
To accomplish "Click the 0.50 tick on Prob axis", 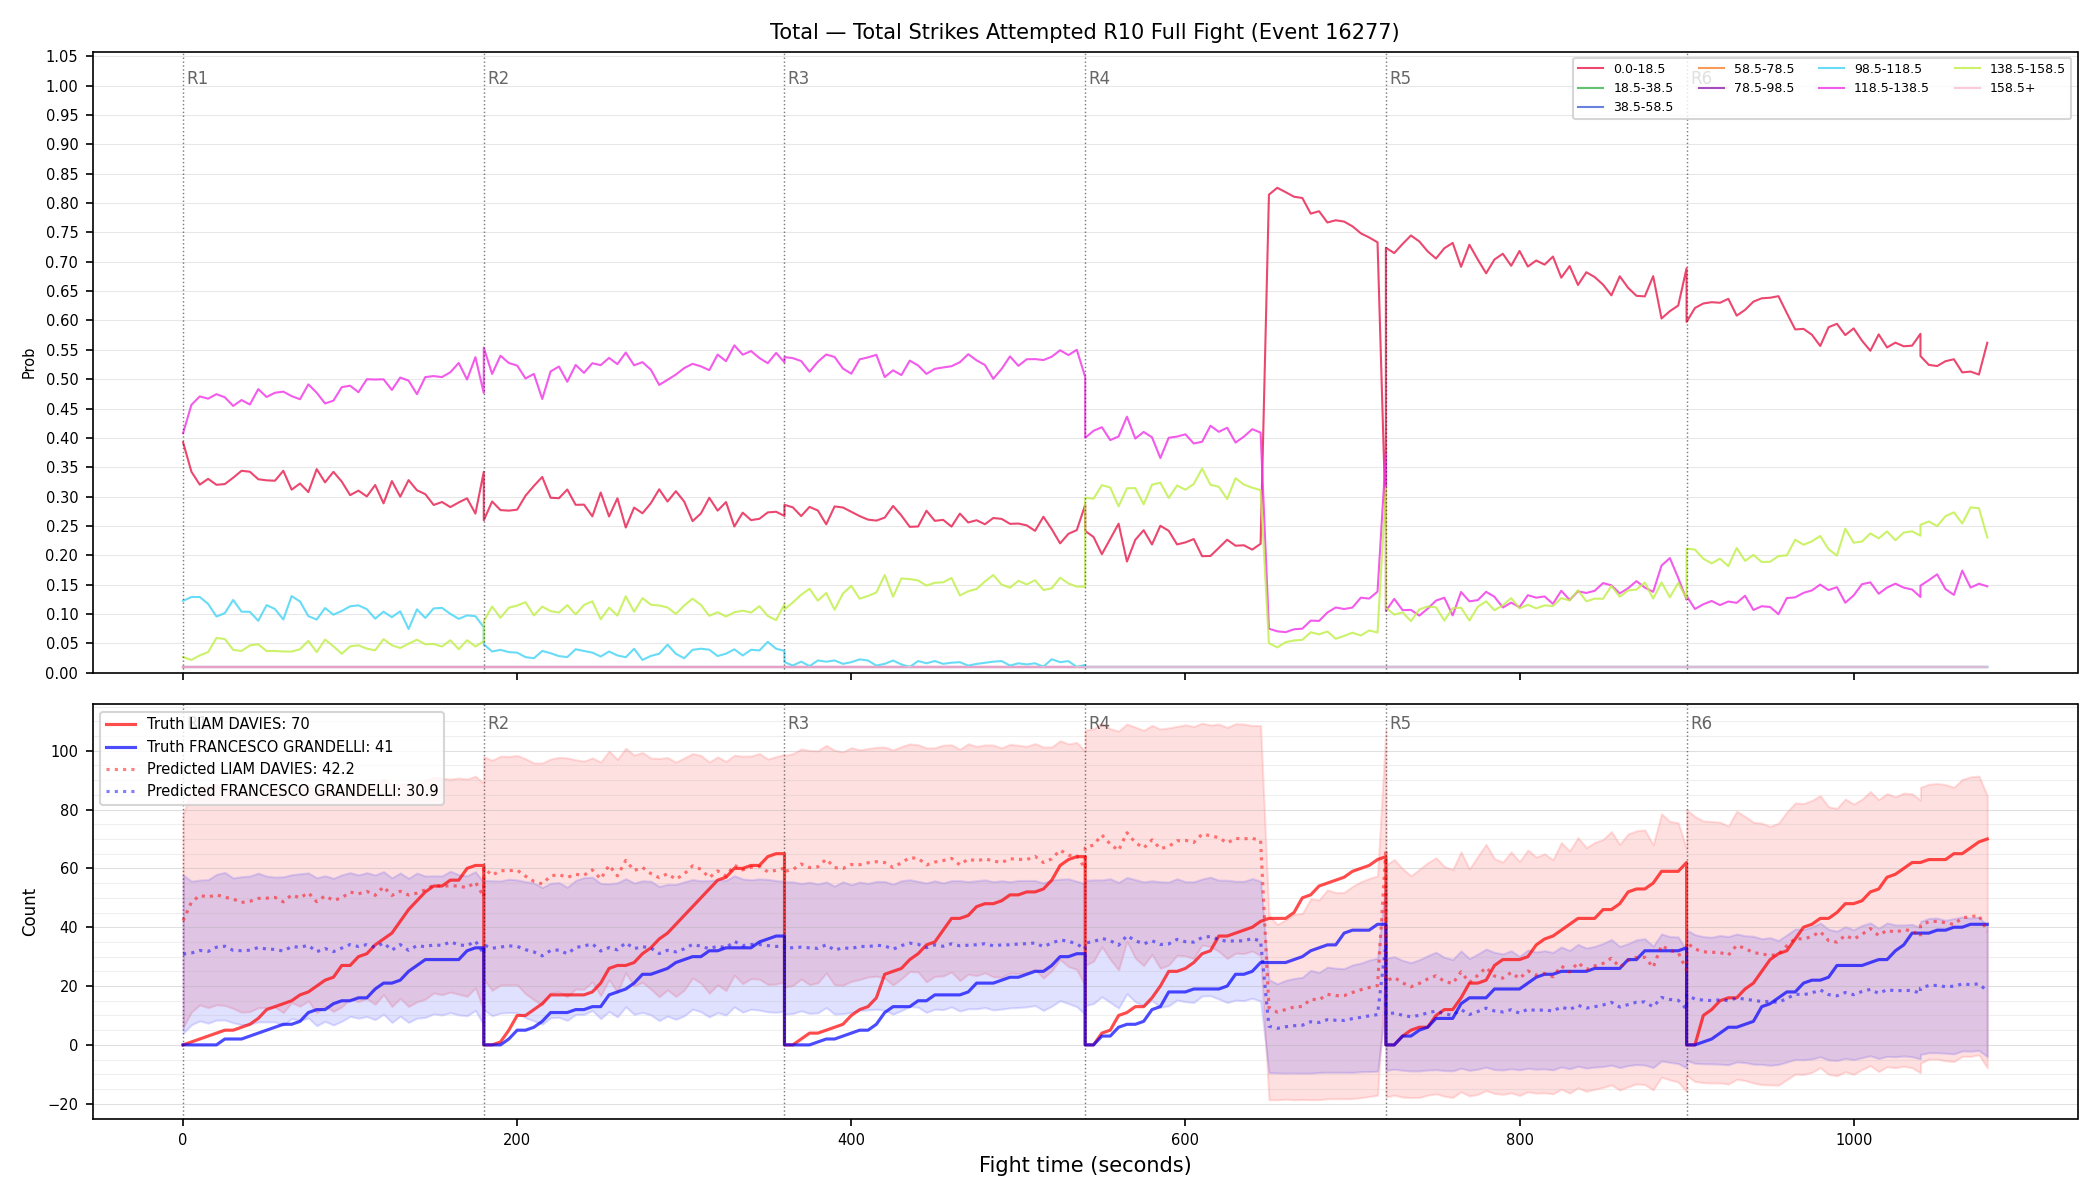I will (x=62, y=379).
